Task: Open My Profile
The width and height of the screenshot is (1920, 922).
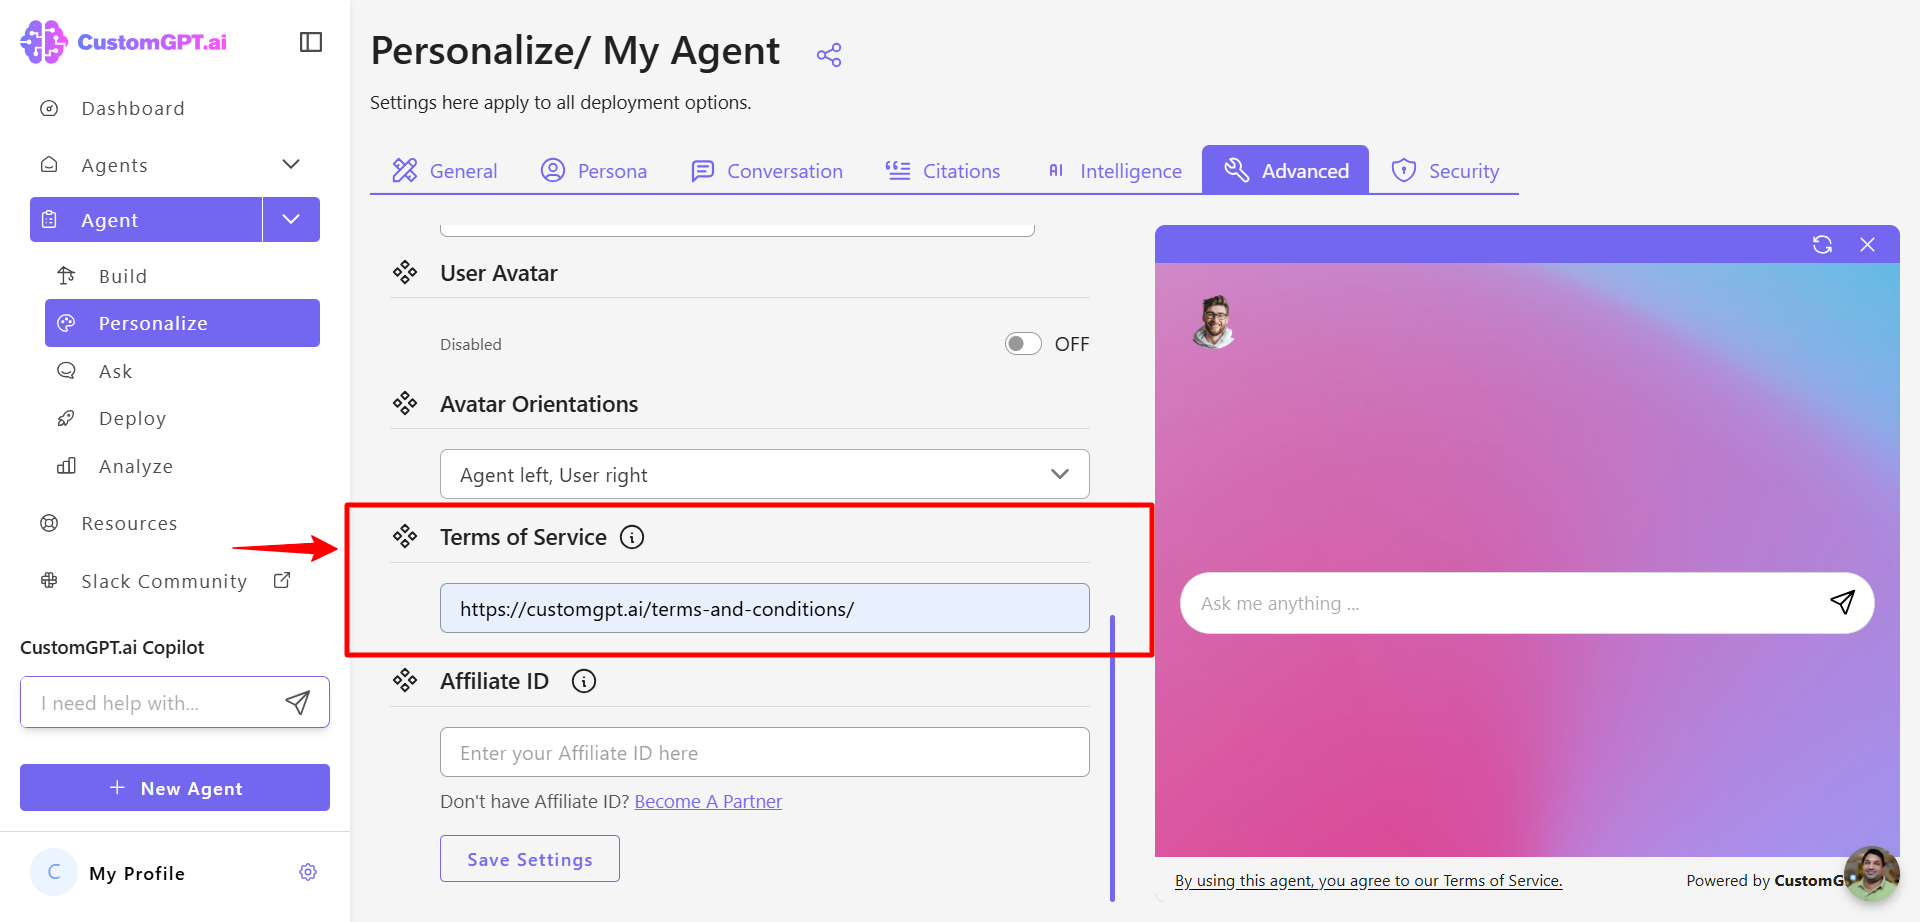Action: (x=137, y=873)
